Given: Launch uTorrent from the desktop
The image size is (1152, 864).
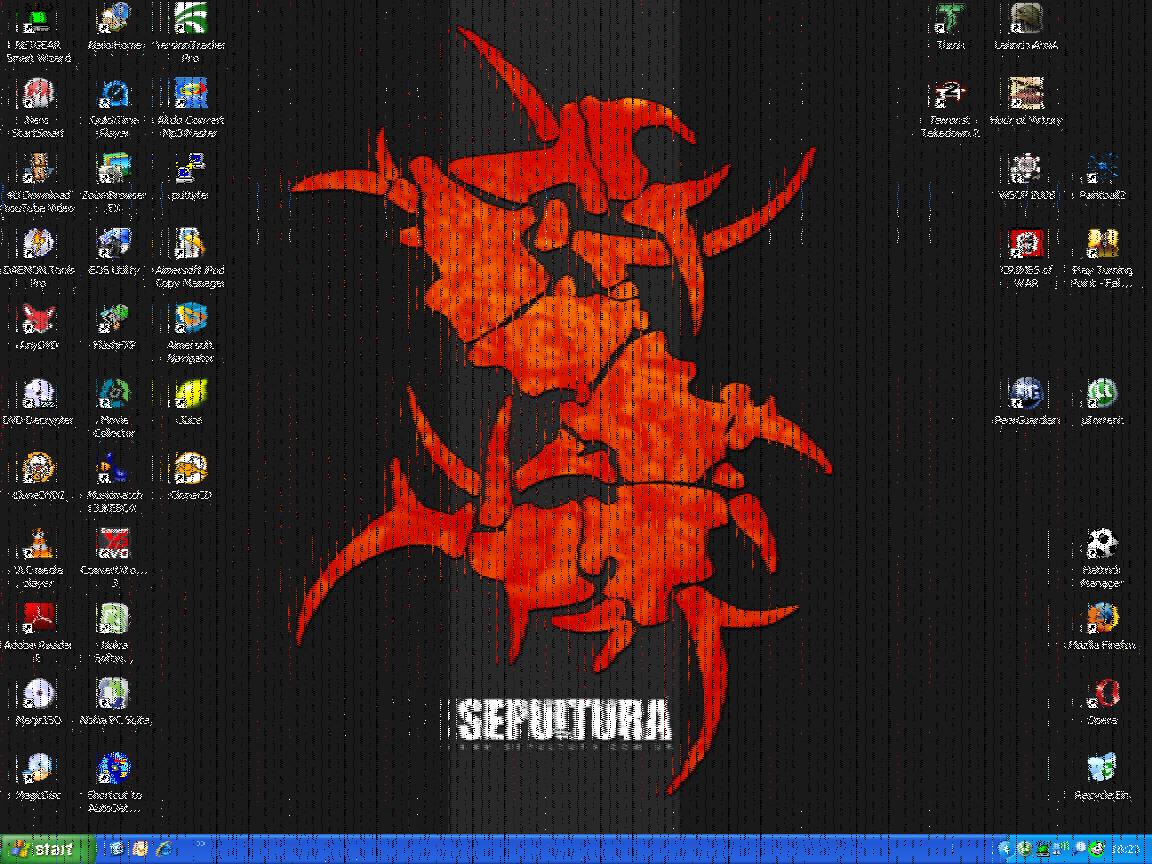Looking at the screenshot, I should (x=1102, y=403).
